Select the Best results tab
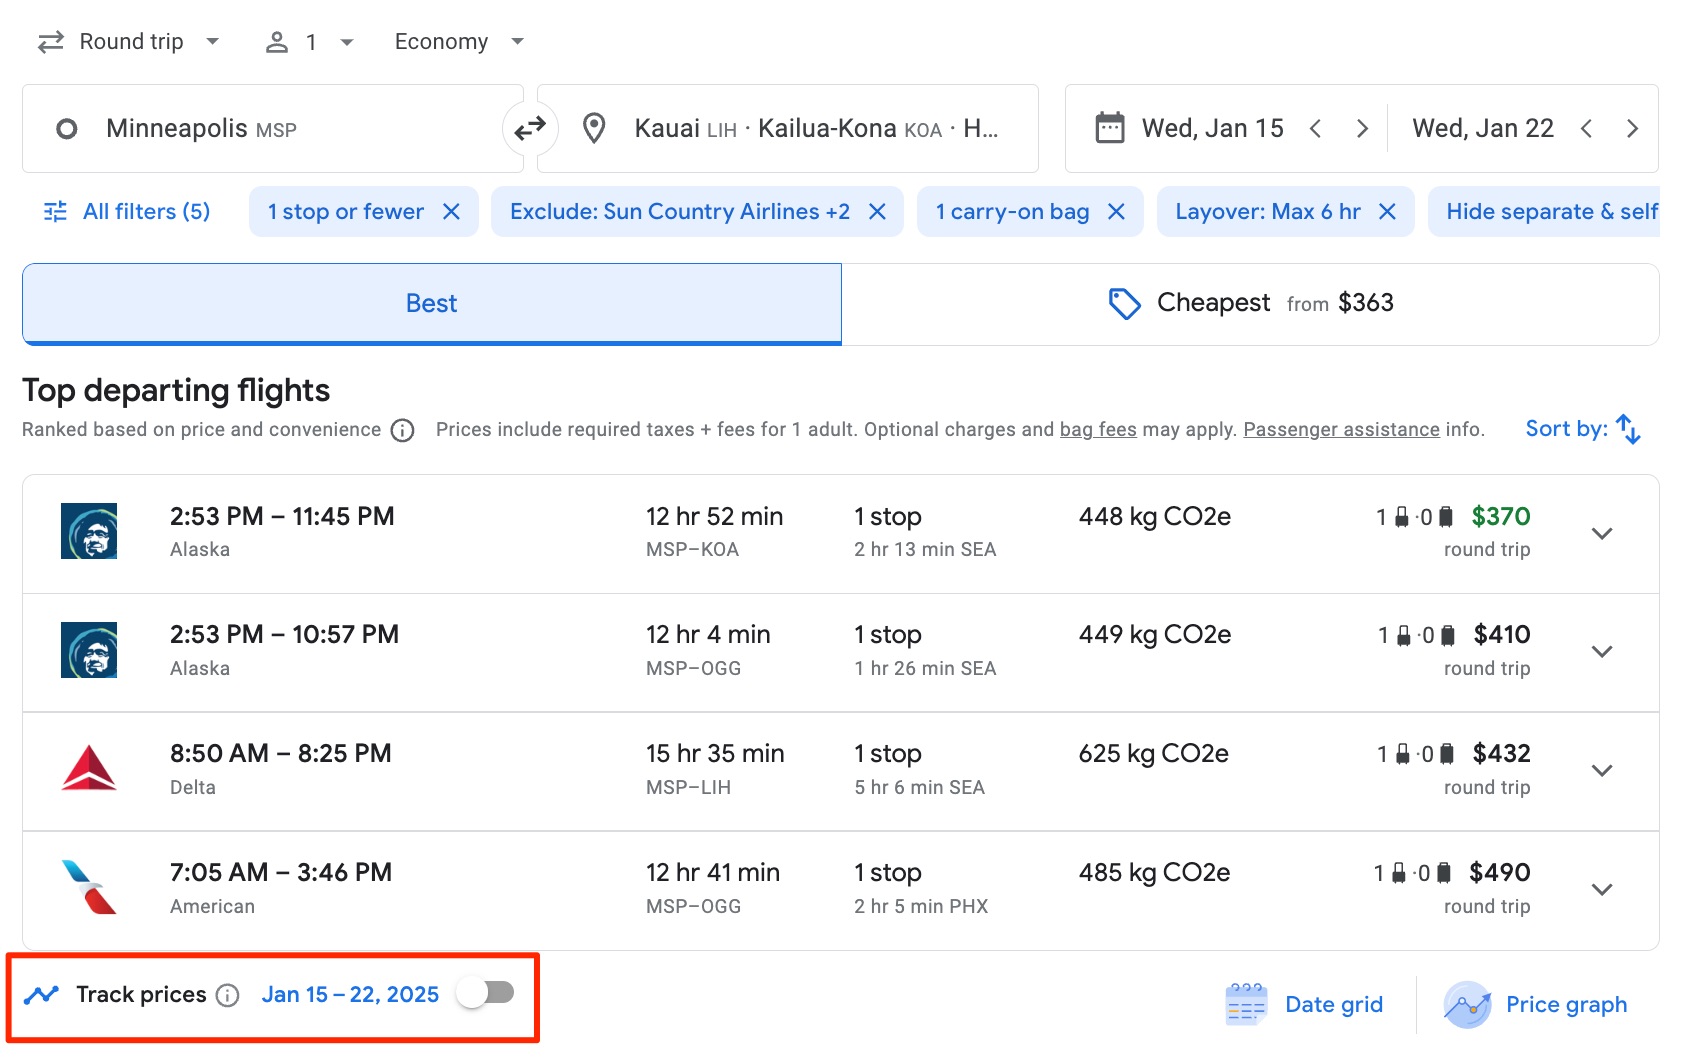This screenshot has width=1690, height=1058. pos(430,303)
